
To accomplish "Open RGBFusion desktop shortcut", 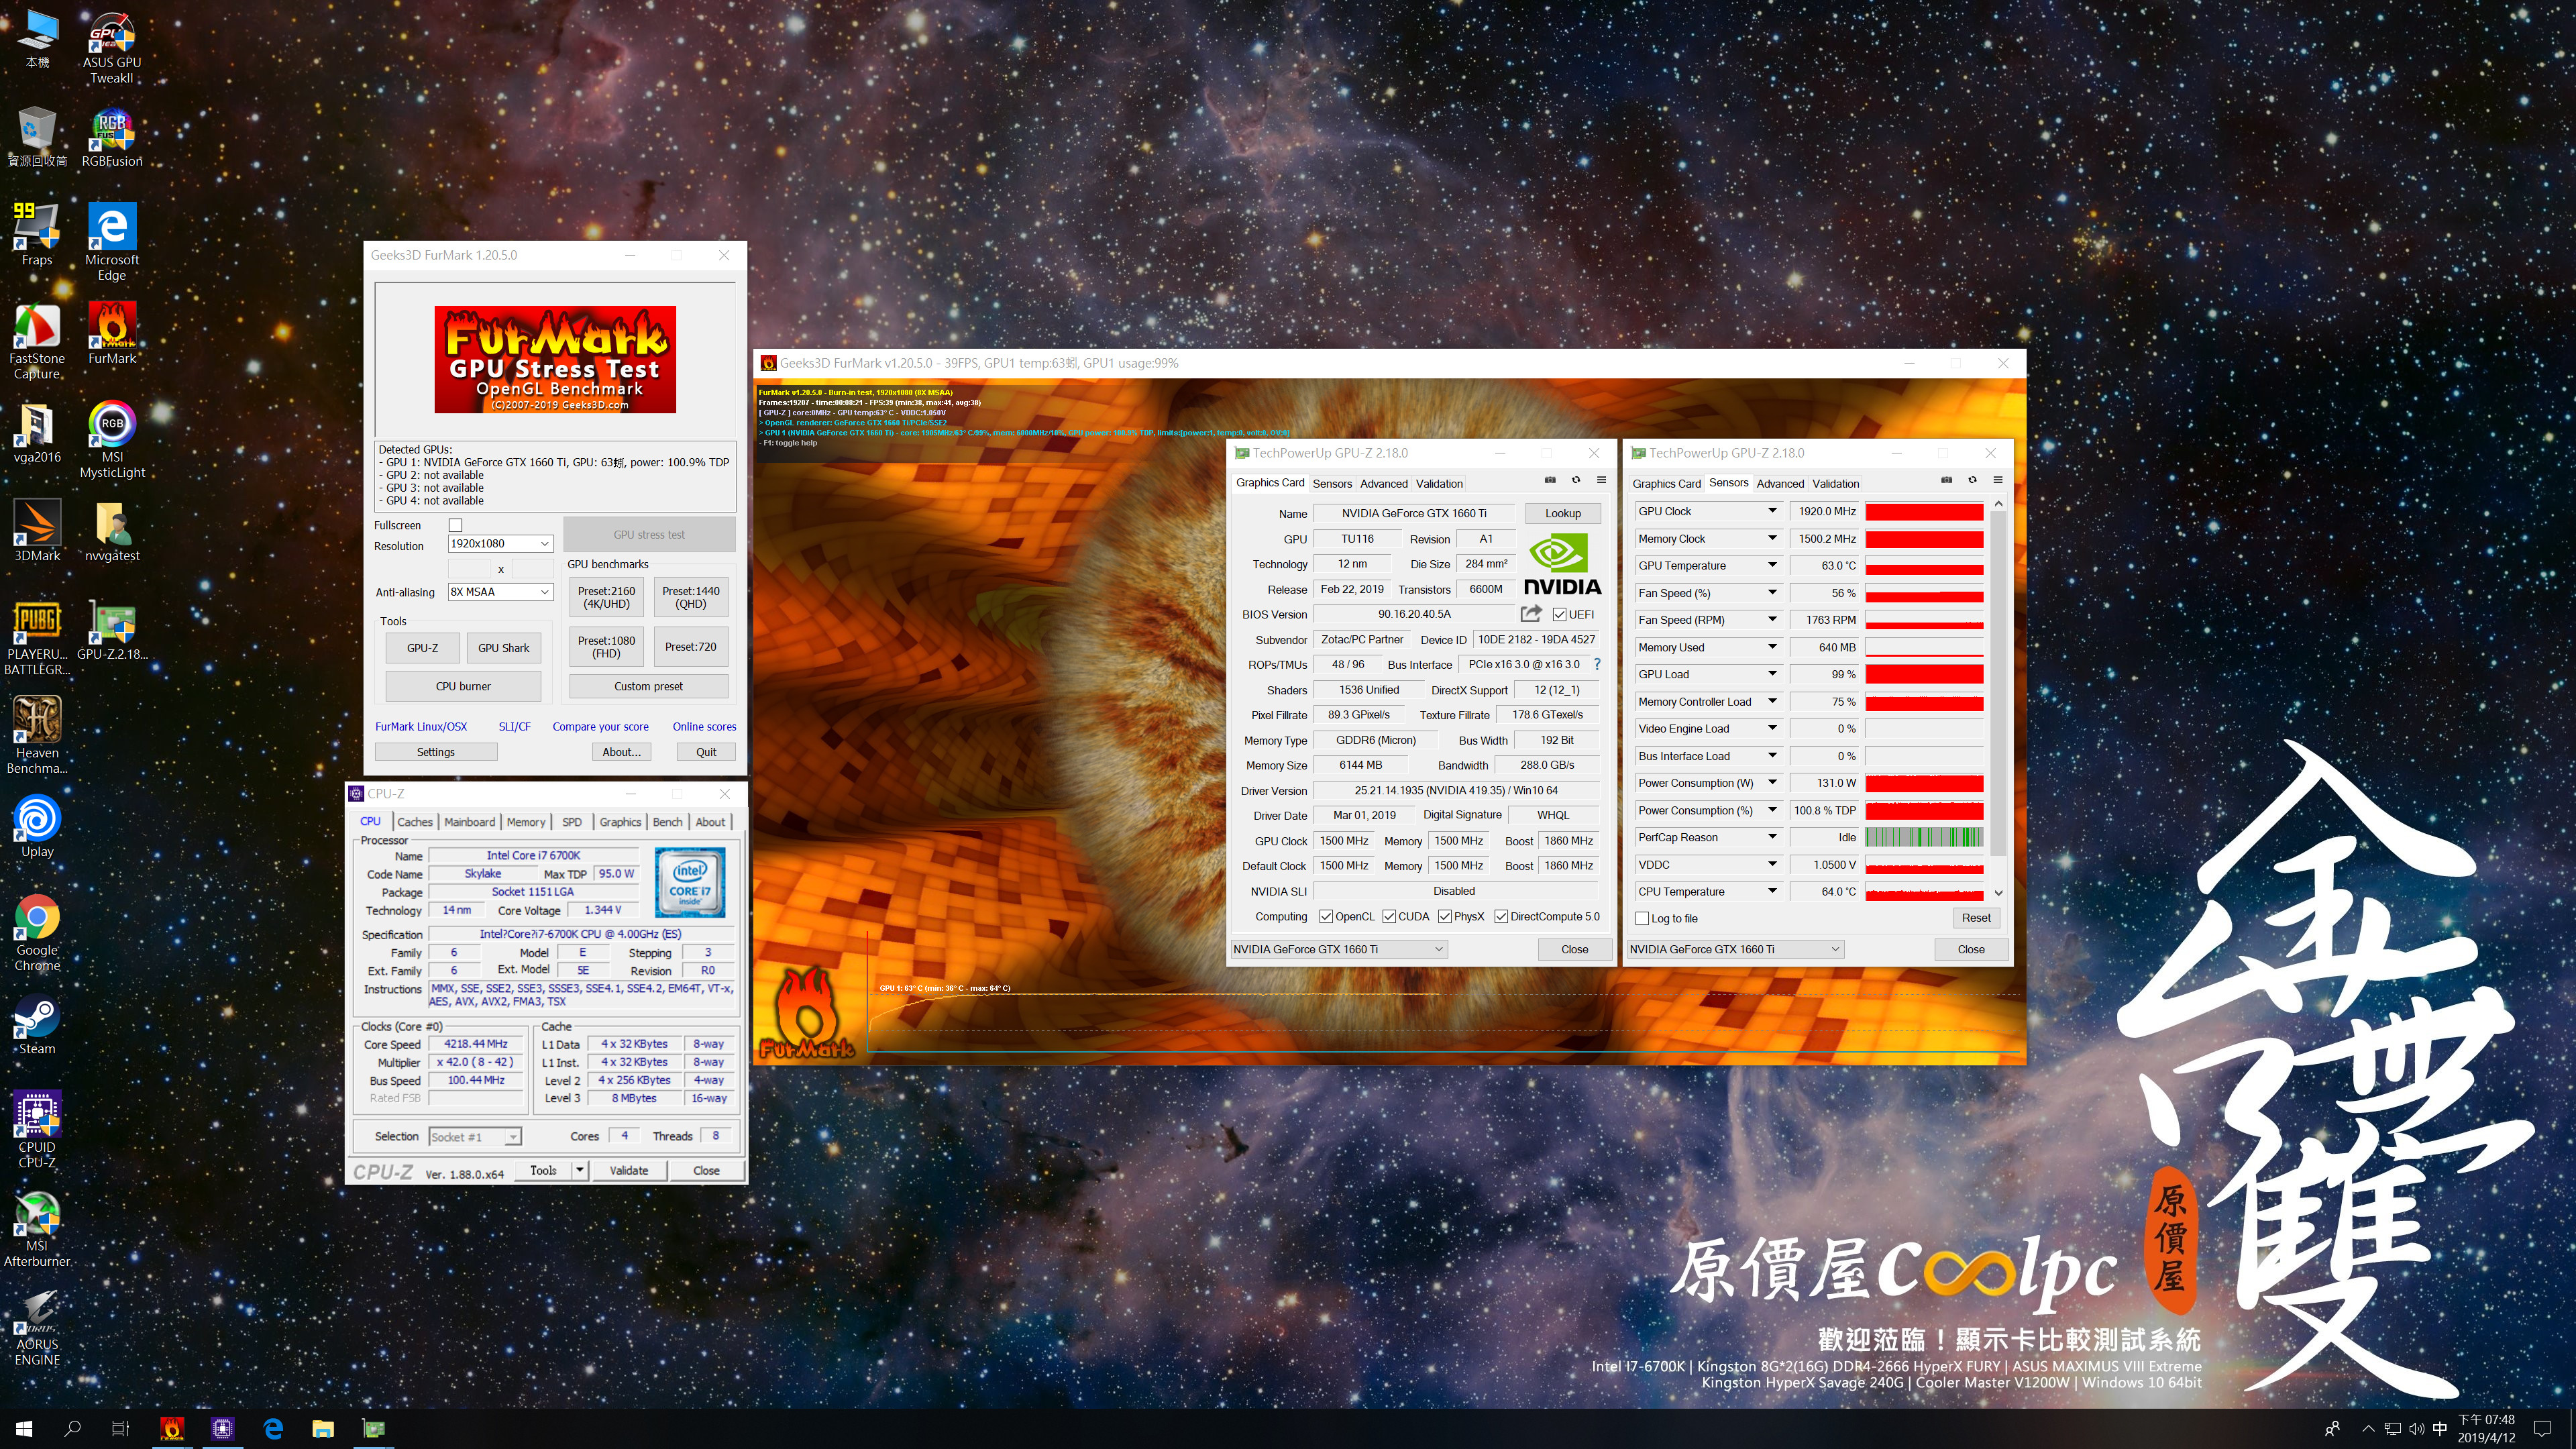I will pyautogui.click(x=112, y=138).
